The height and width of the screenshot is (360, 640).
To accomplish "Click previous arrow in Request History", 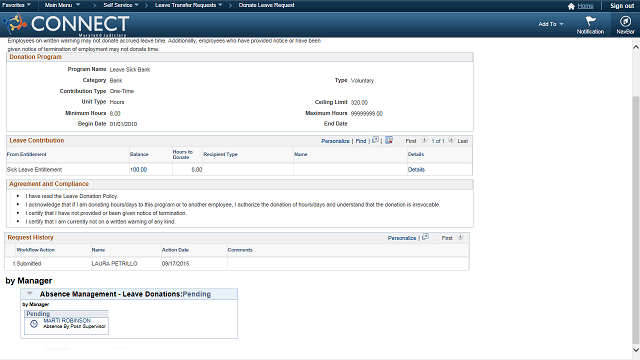I will (460, 237).
